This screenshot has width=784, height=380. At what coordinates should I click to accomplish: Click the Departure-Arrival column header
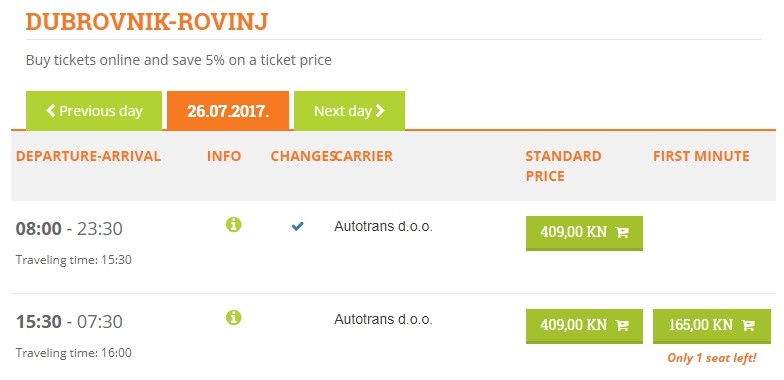88,156
